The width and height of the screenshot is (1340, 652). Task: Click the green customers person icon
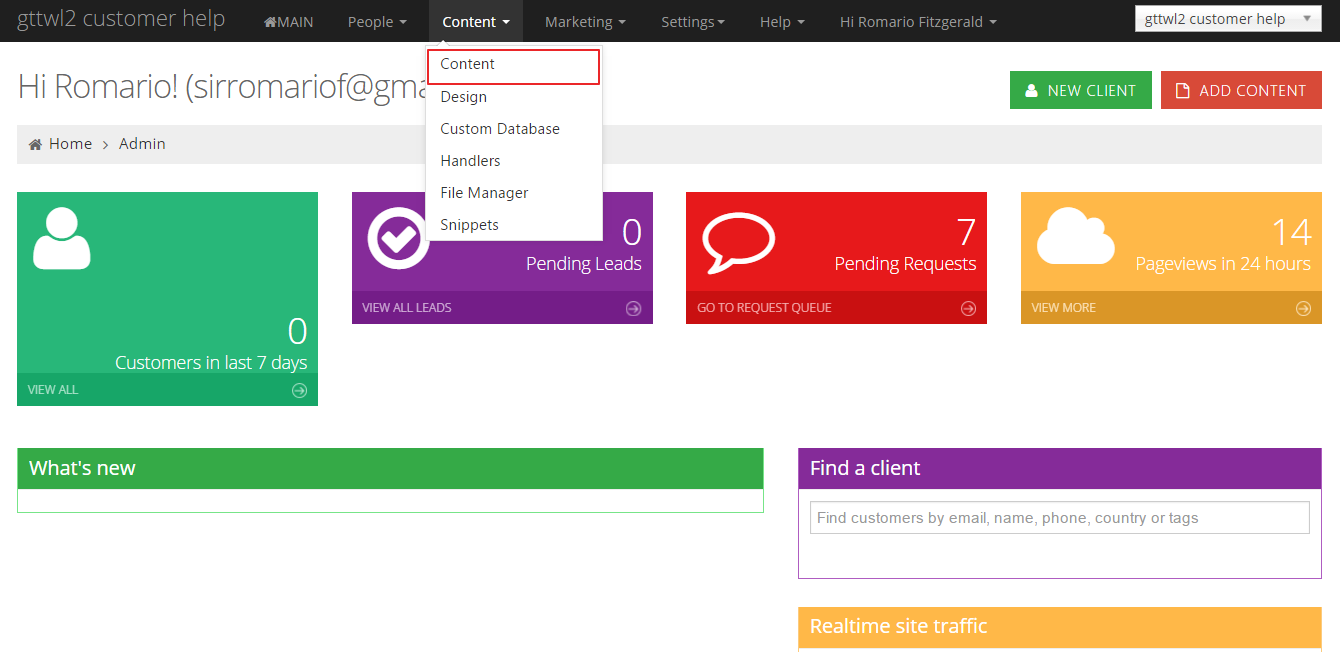tap(62, 238)
